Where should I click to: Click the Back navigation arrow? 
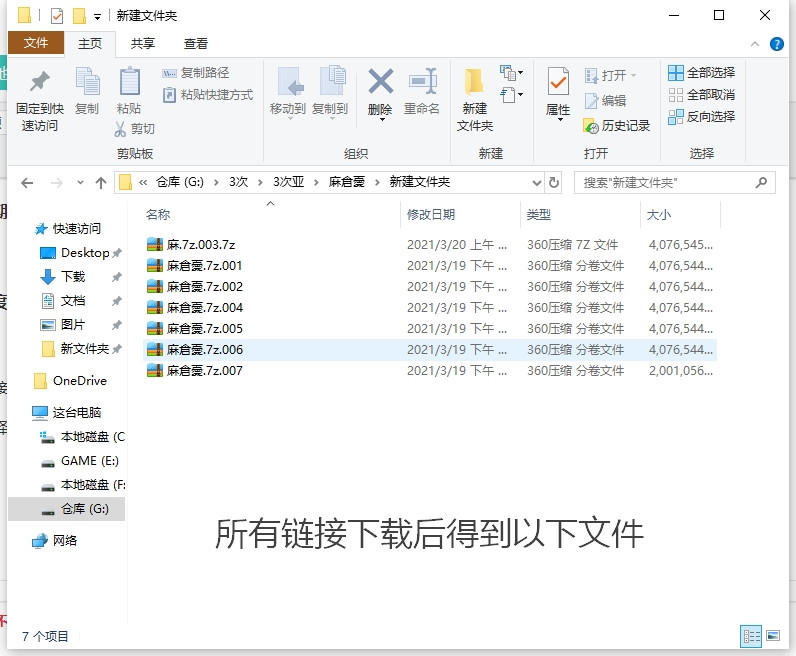[x=27, y=183]
